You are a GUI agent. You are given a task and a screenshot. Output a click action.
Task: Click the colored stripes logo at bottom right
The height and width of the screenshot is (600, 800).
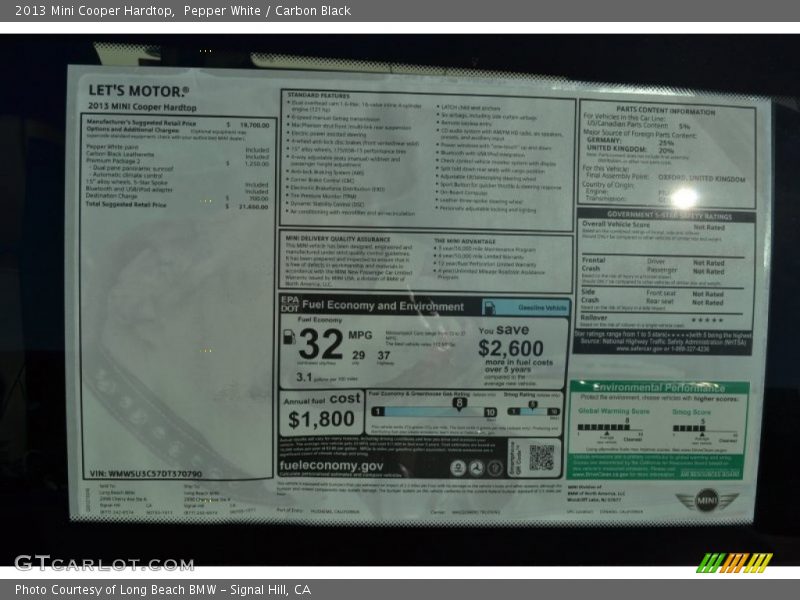(x=734, y=563)
